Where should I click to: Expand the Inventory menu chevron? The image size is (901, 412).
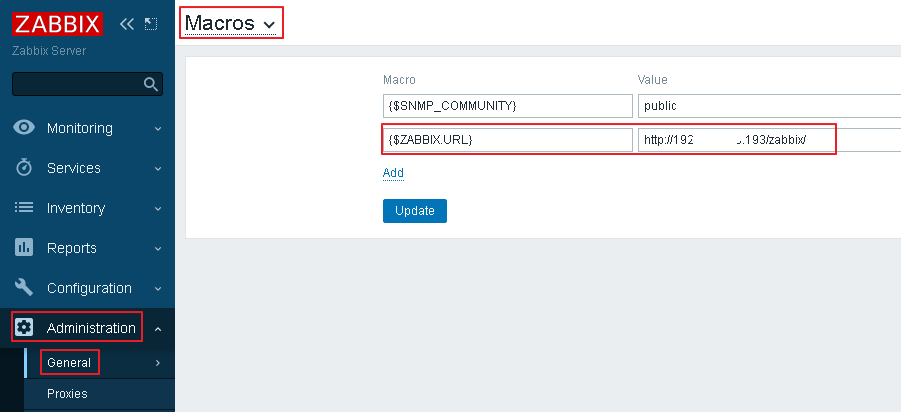click(x=158, y=209)
